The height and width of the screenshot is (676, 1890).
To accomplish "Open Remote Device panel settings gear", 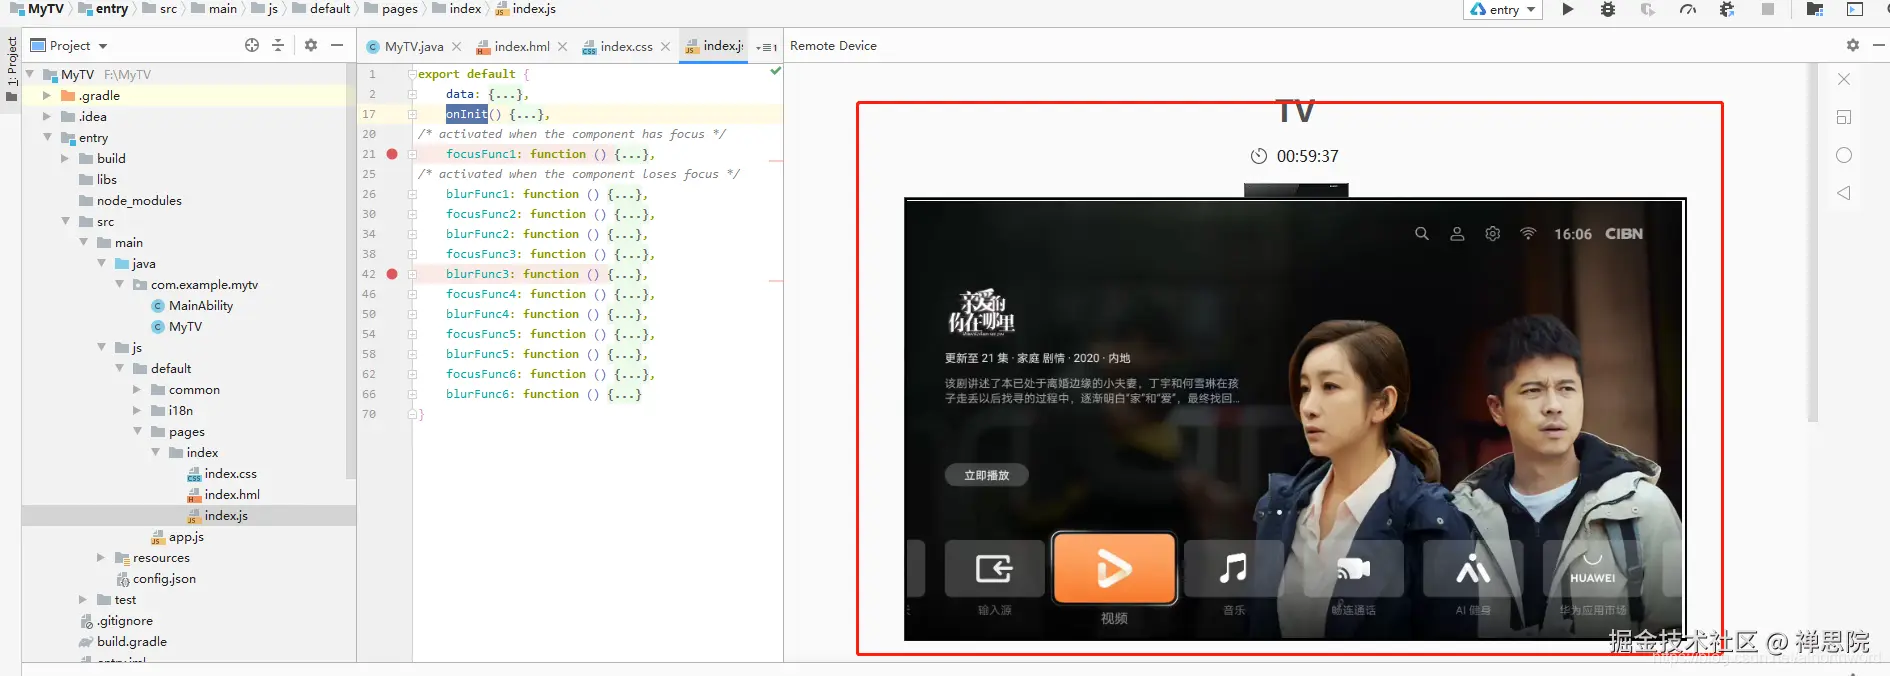I will [x=1853, y=45].
